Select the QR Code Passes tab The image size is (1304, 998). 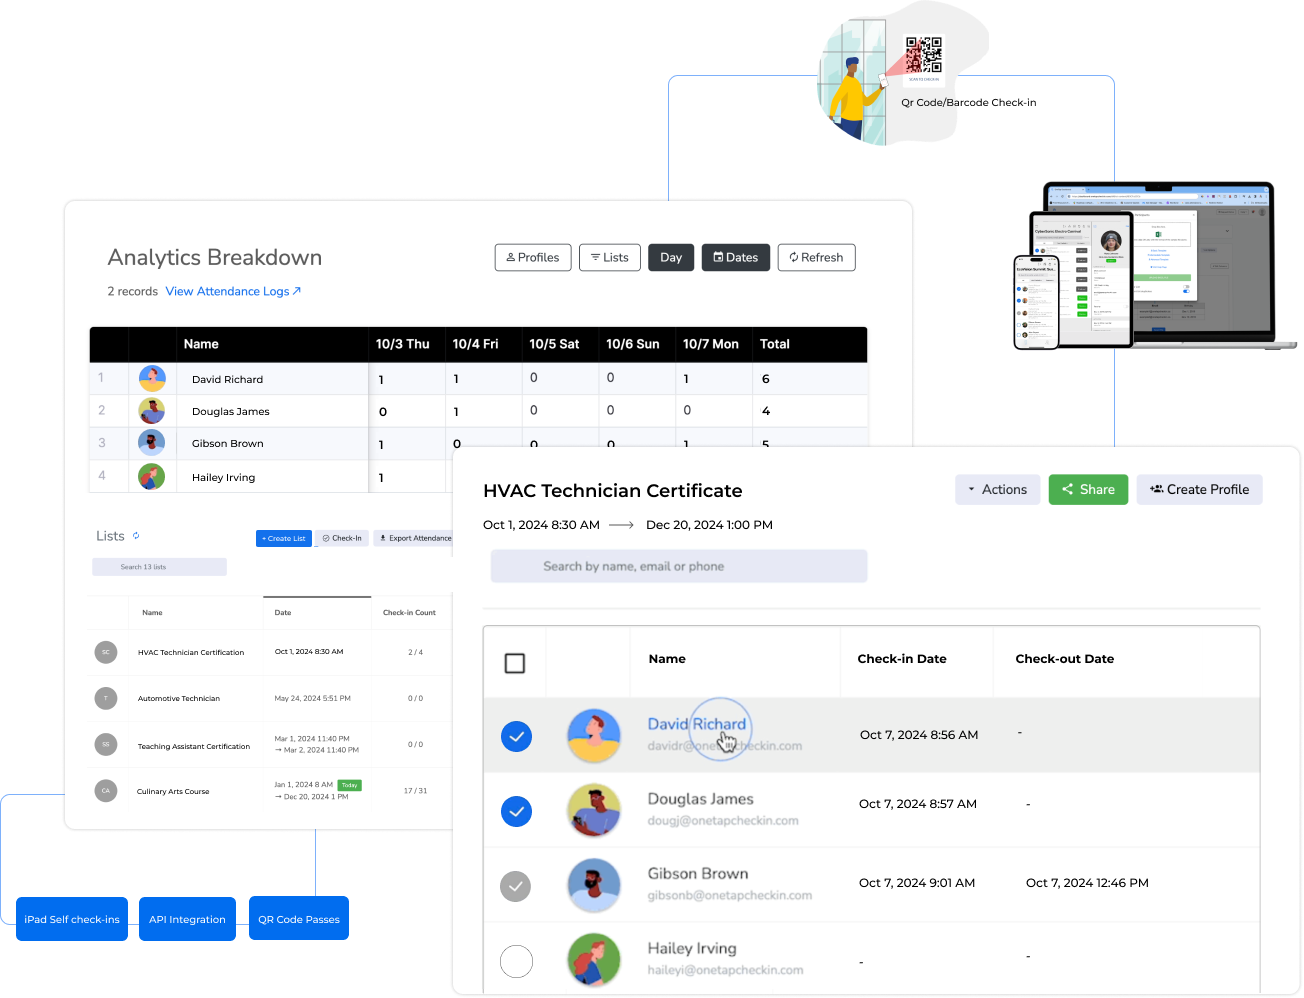point(298,919)
